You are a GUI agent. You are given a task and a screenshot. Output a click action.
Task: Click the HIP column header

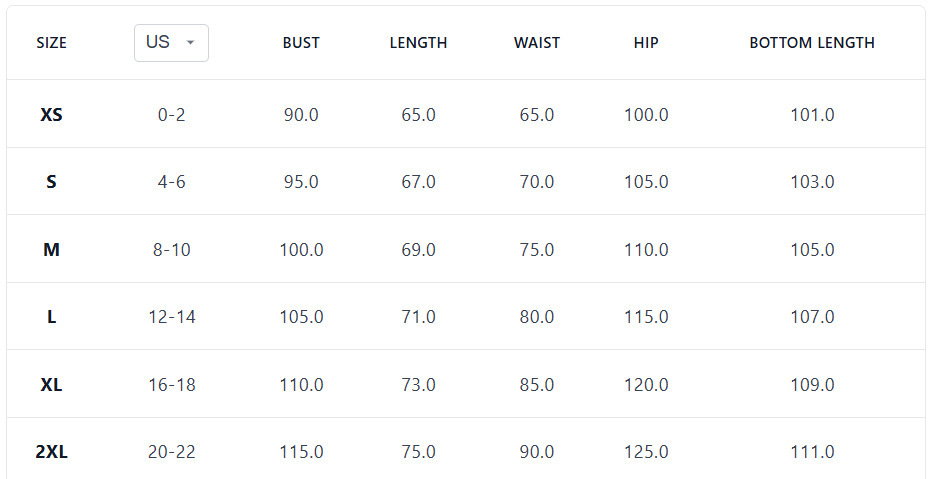tap(646, 43)
